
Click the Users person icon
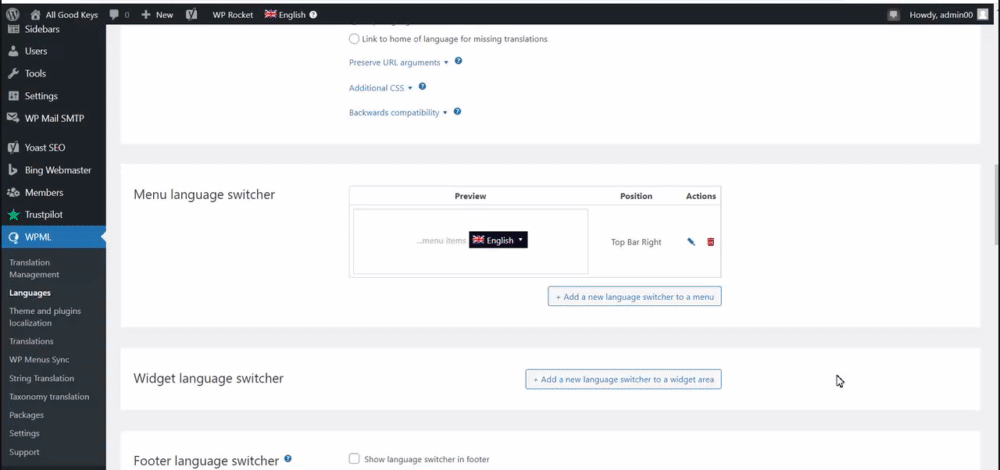(x=13, y=51)
